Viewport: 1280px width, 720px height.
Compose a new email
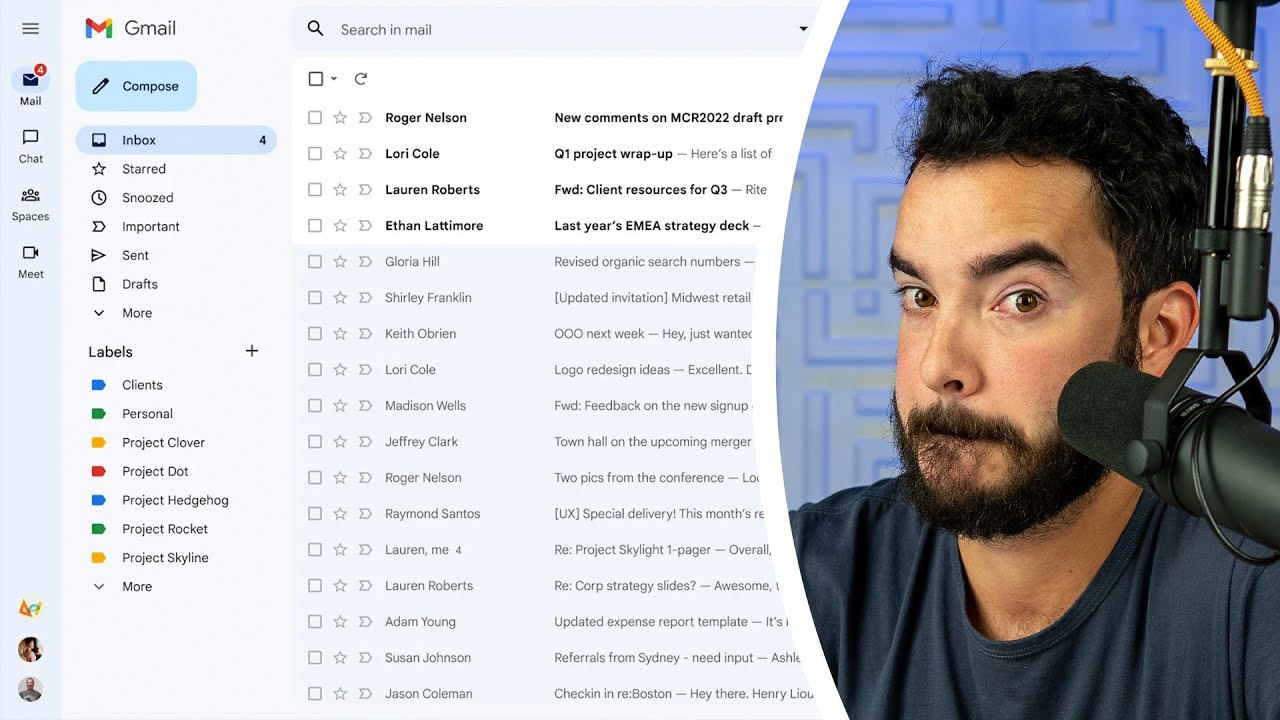point(136,86)
